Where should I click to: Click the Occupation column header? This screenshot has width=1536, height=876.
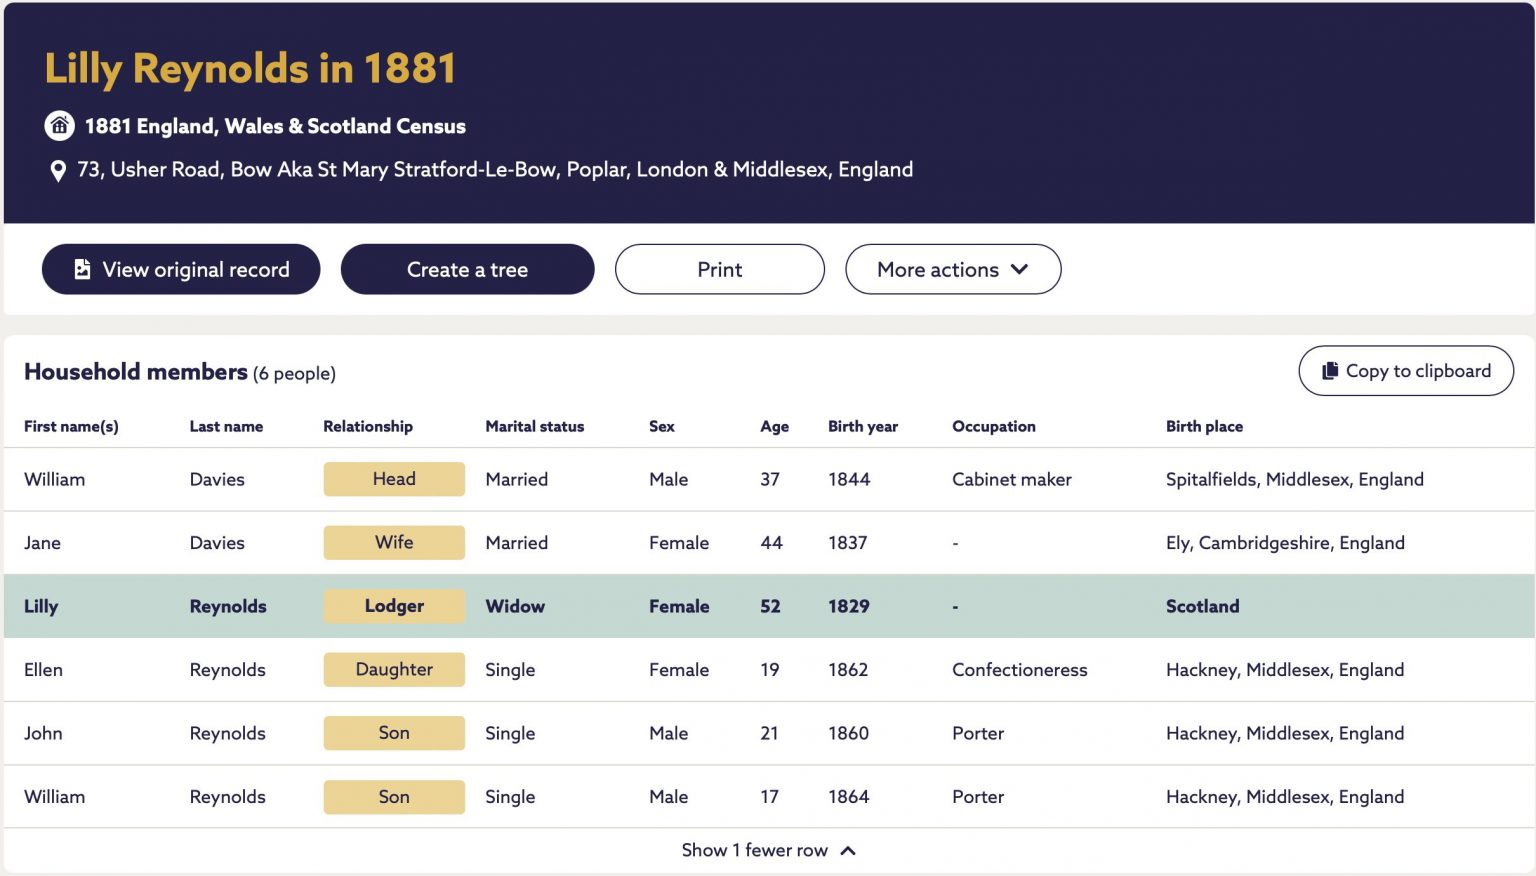[x=994, y=426]
